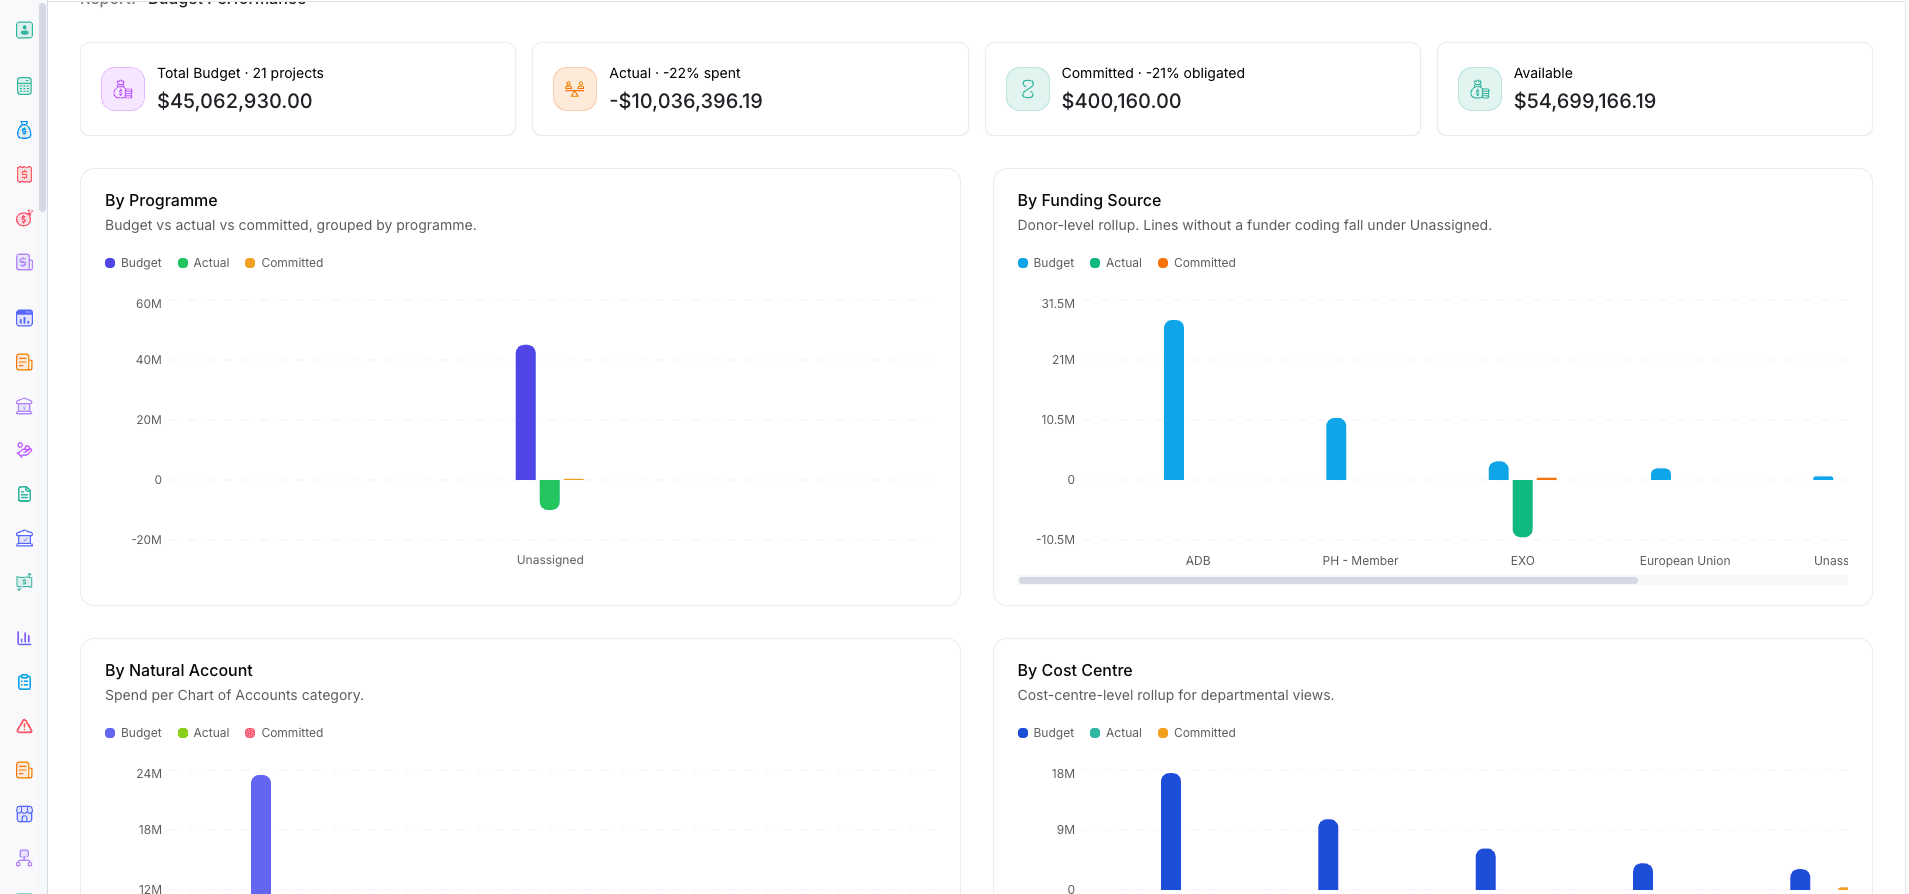This screenshot has width=1909, height=894.
Task: Click the Committed $400,160.00 value
Action: coord(1121,101)
